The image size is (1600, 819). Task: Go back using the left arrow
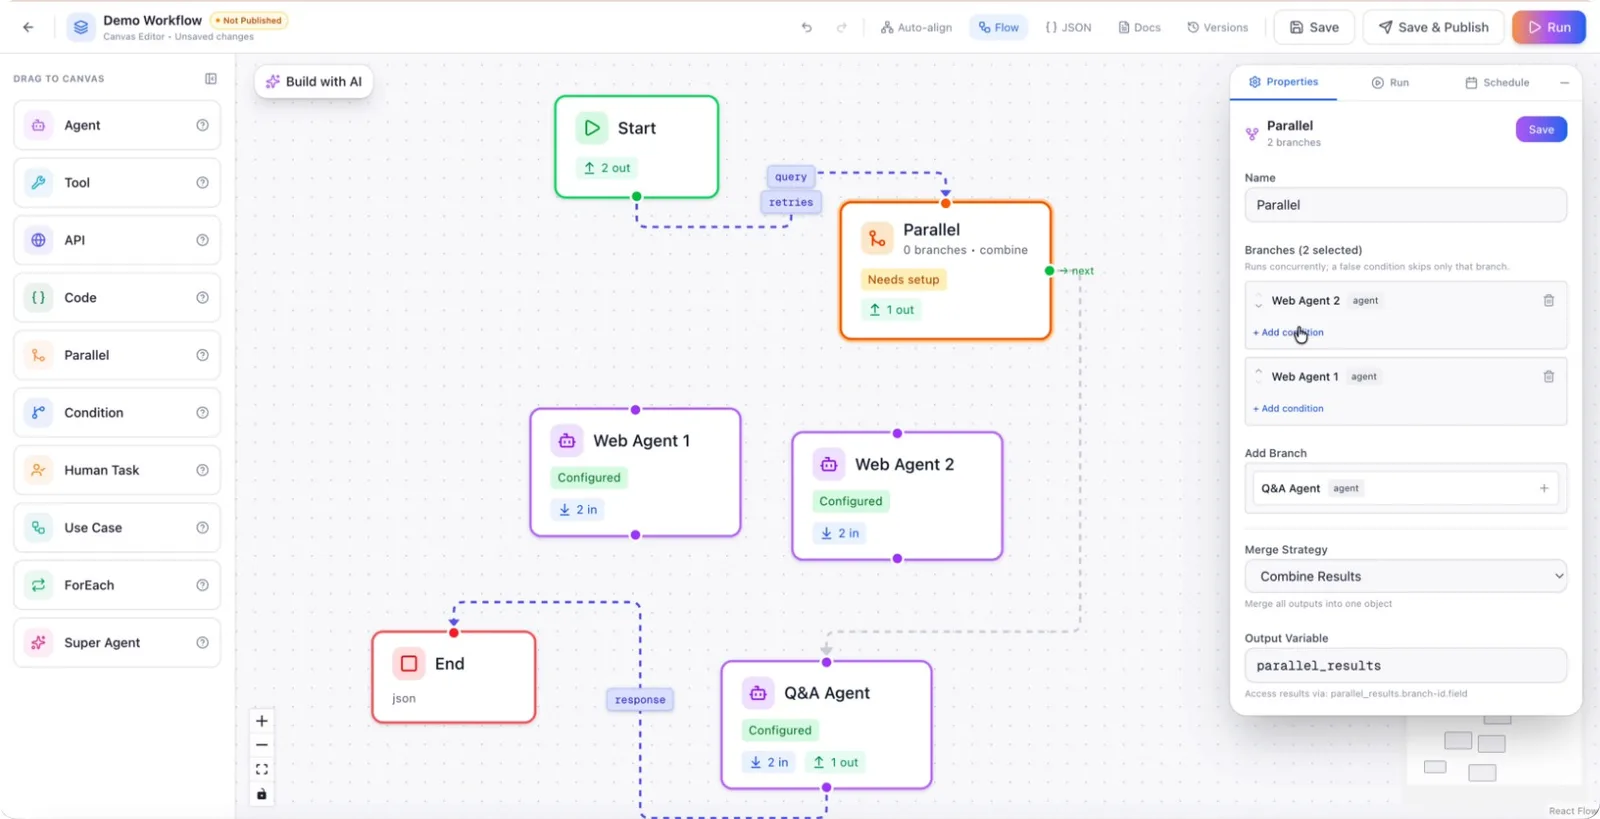coord(28,27)
